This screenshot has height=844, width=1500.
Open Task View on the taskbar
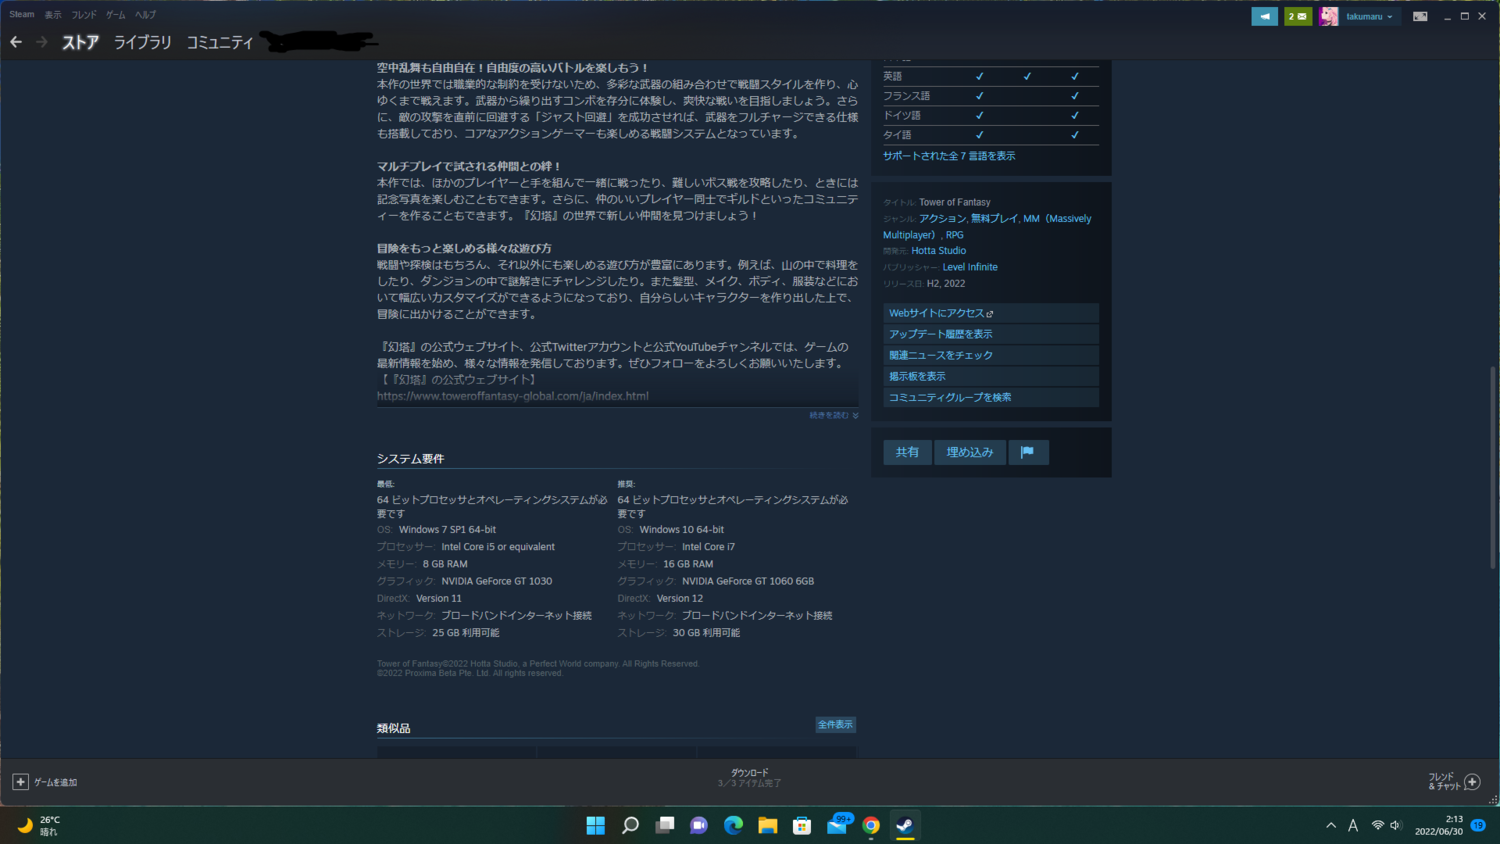665,825
